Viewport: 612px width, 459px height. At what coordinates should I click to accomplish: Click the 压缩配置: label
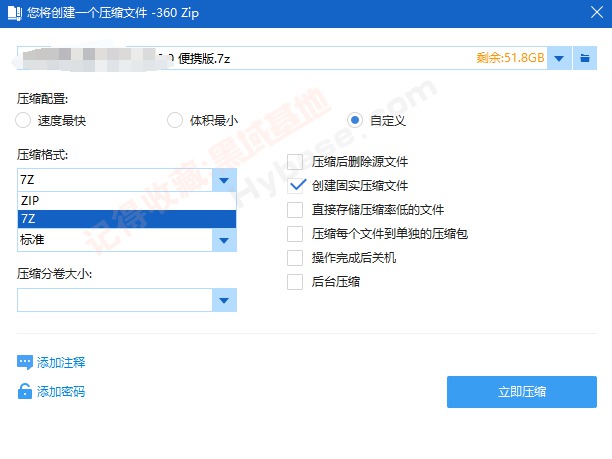tap(43, 98)
